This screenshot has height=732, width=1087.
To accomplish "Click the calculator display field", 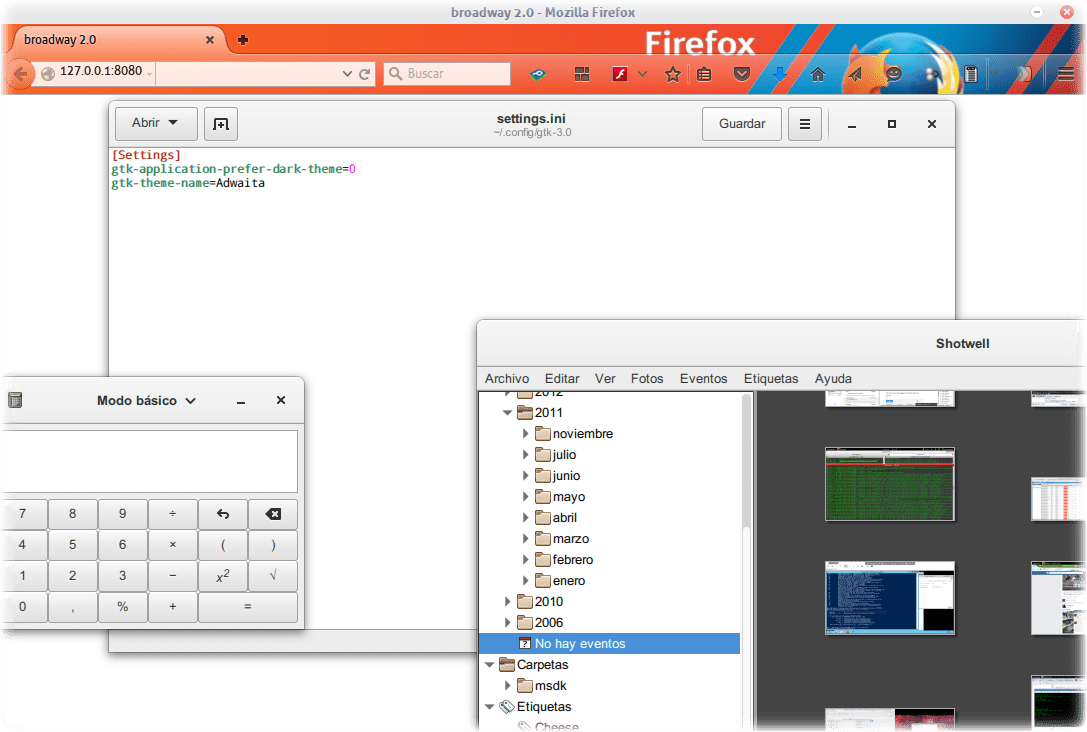I will pyautogui.click(x=150, y=461).
